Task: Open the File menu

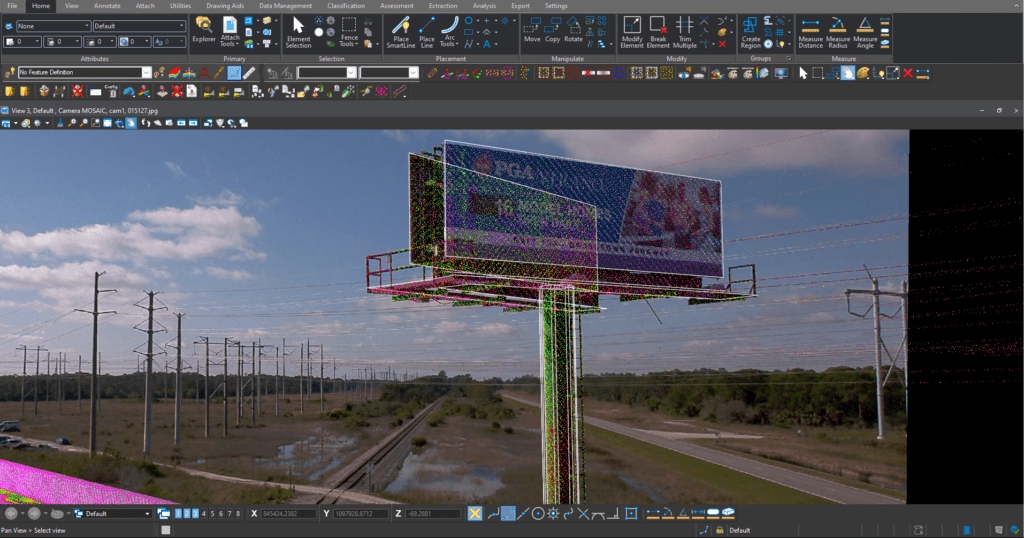Action: [12, 6]
